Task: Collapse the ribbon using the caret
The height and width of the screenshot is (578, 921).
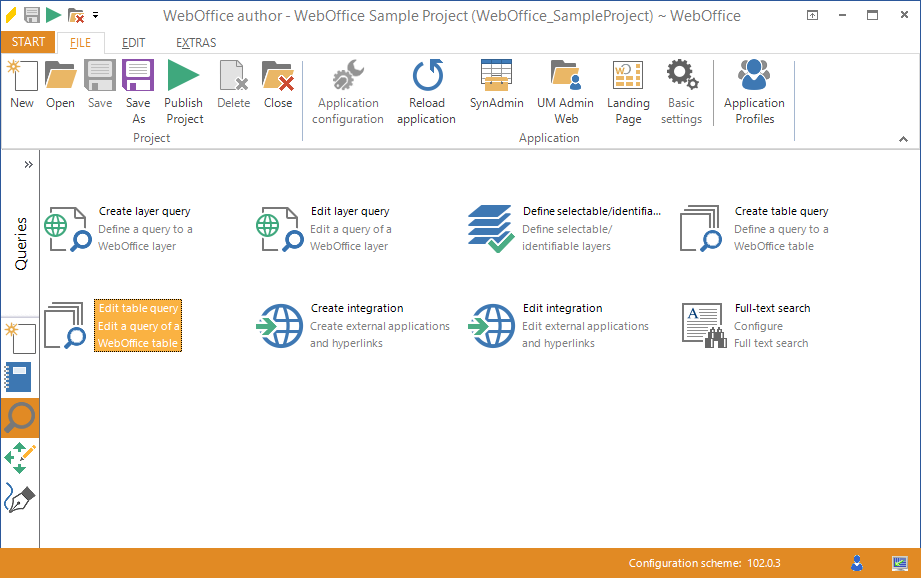Action: (904, 139)
